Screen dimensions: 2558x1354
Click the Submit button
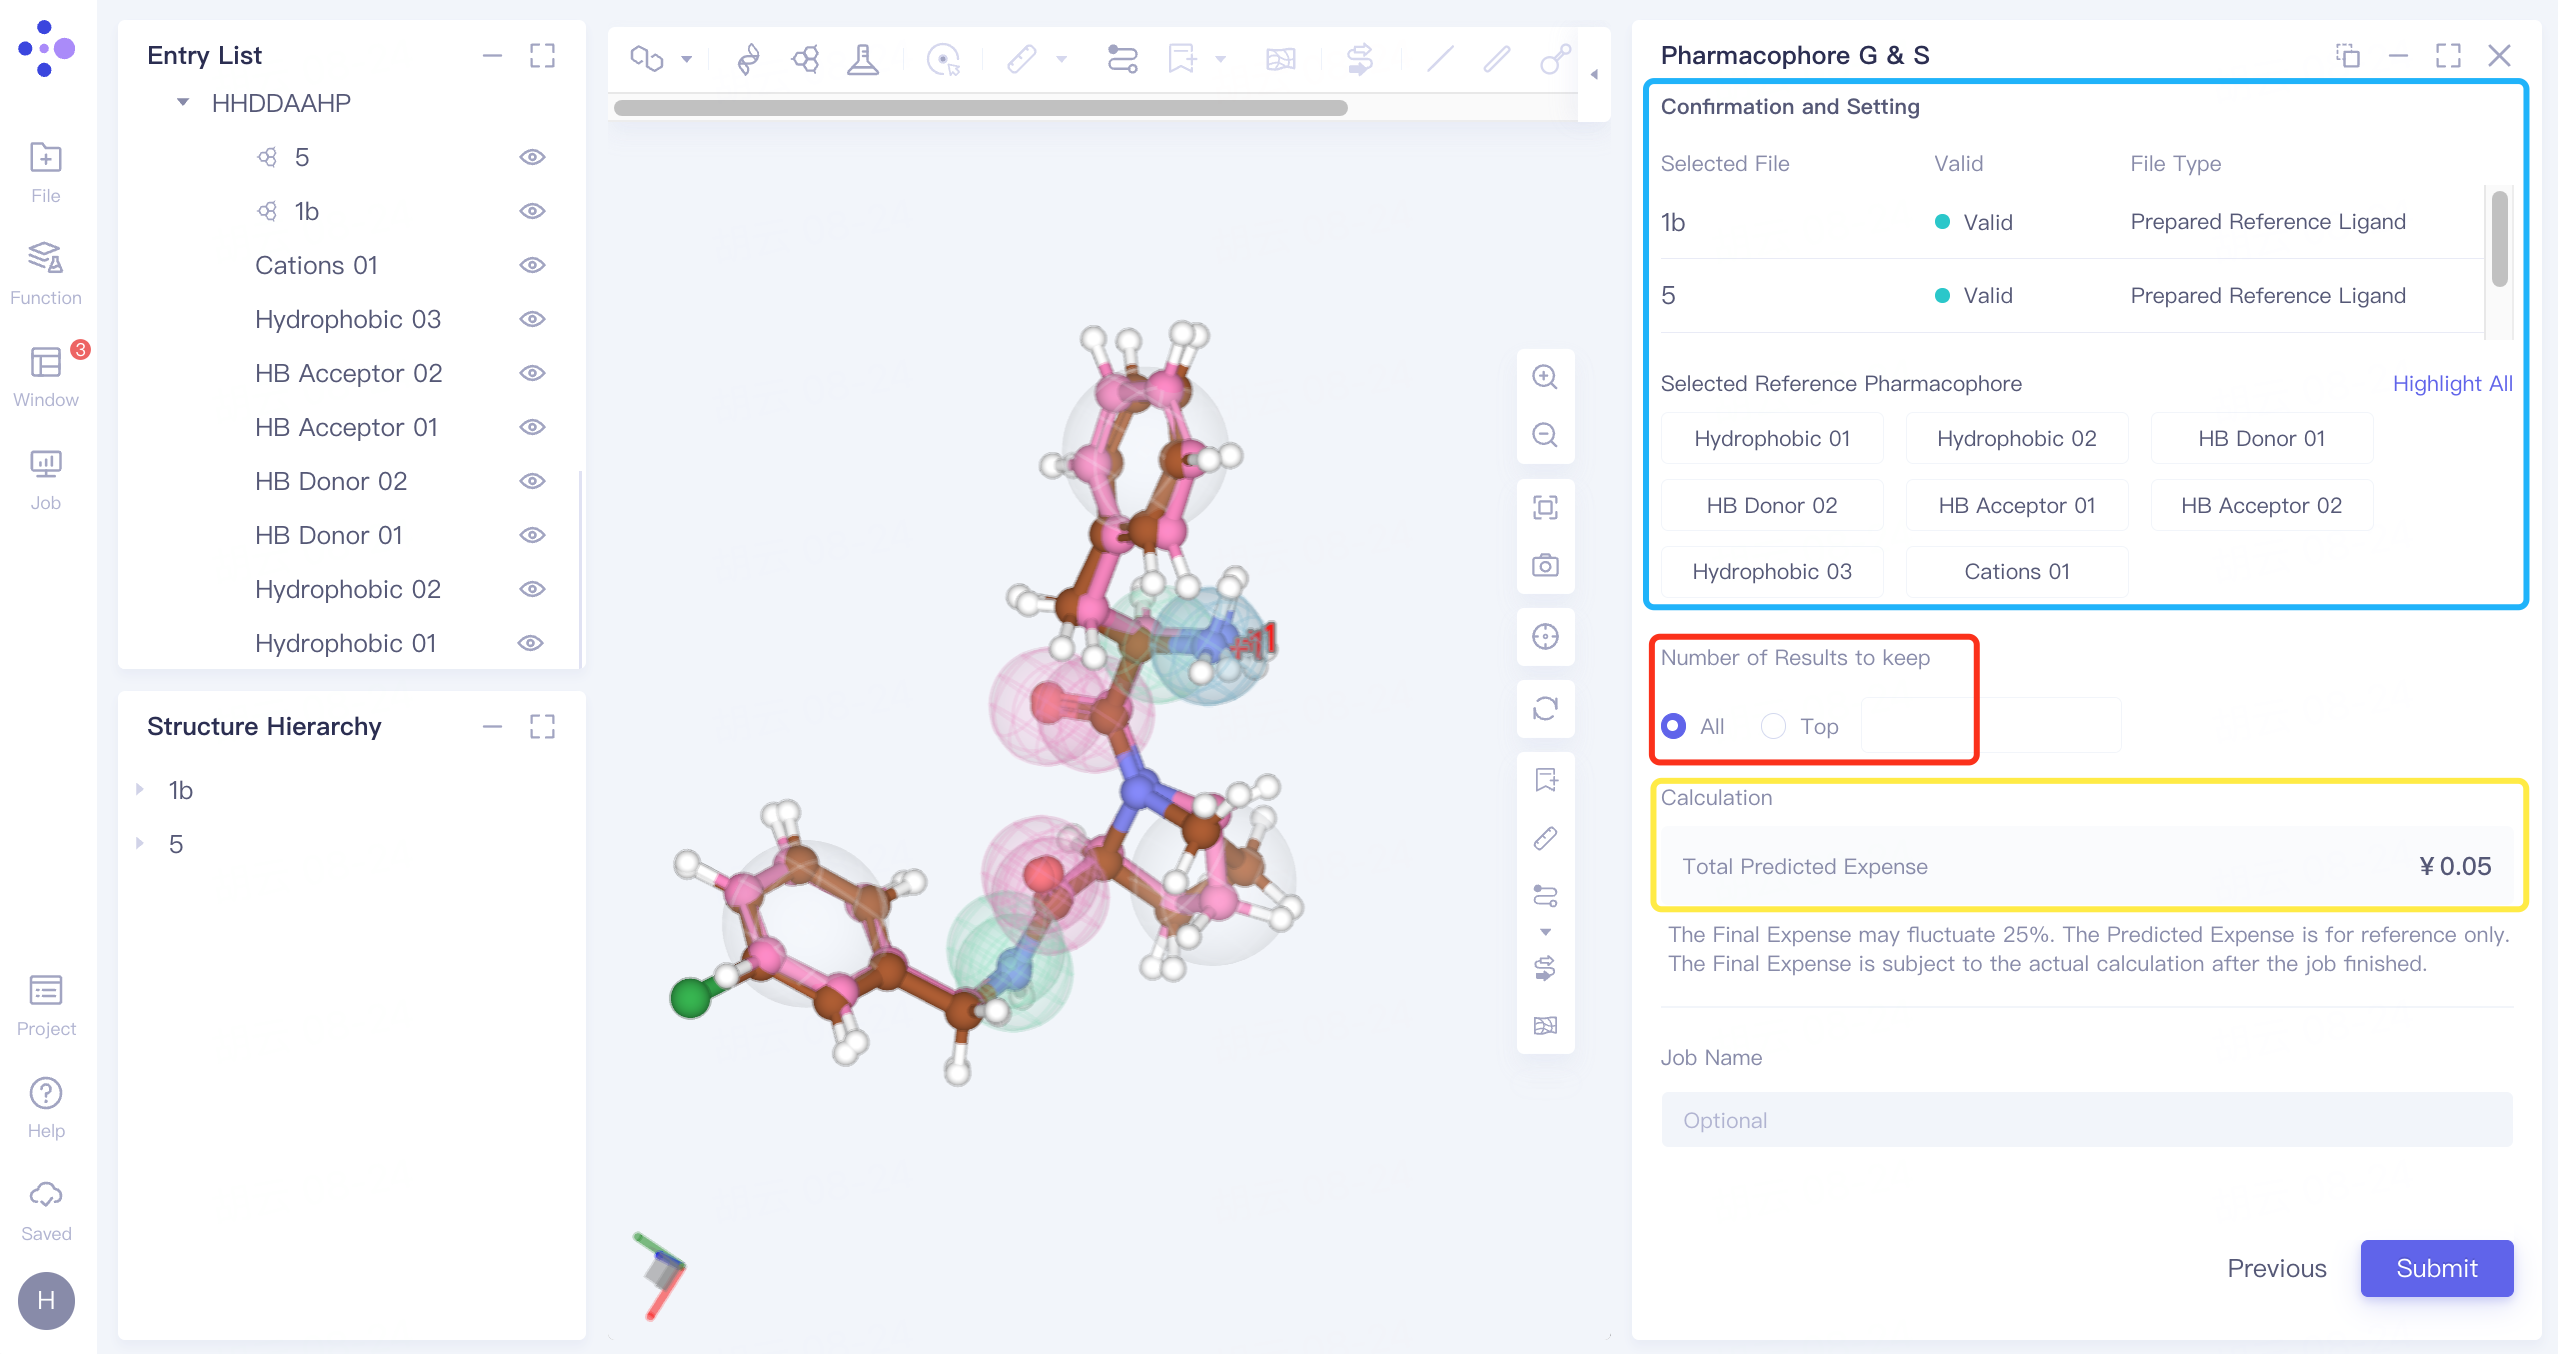point(2437,1268)
